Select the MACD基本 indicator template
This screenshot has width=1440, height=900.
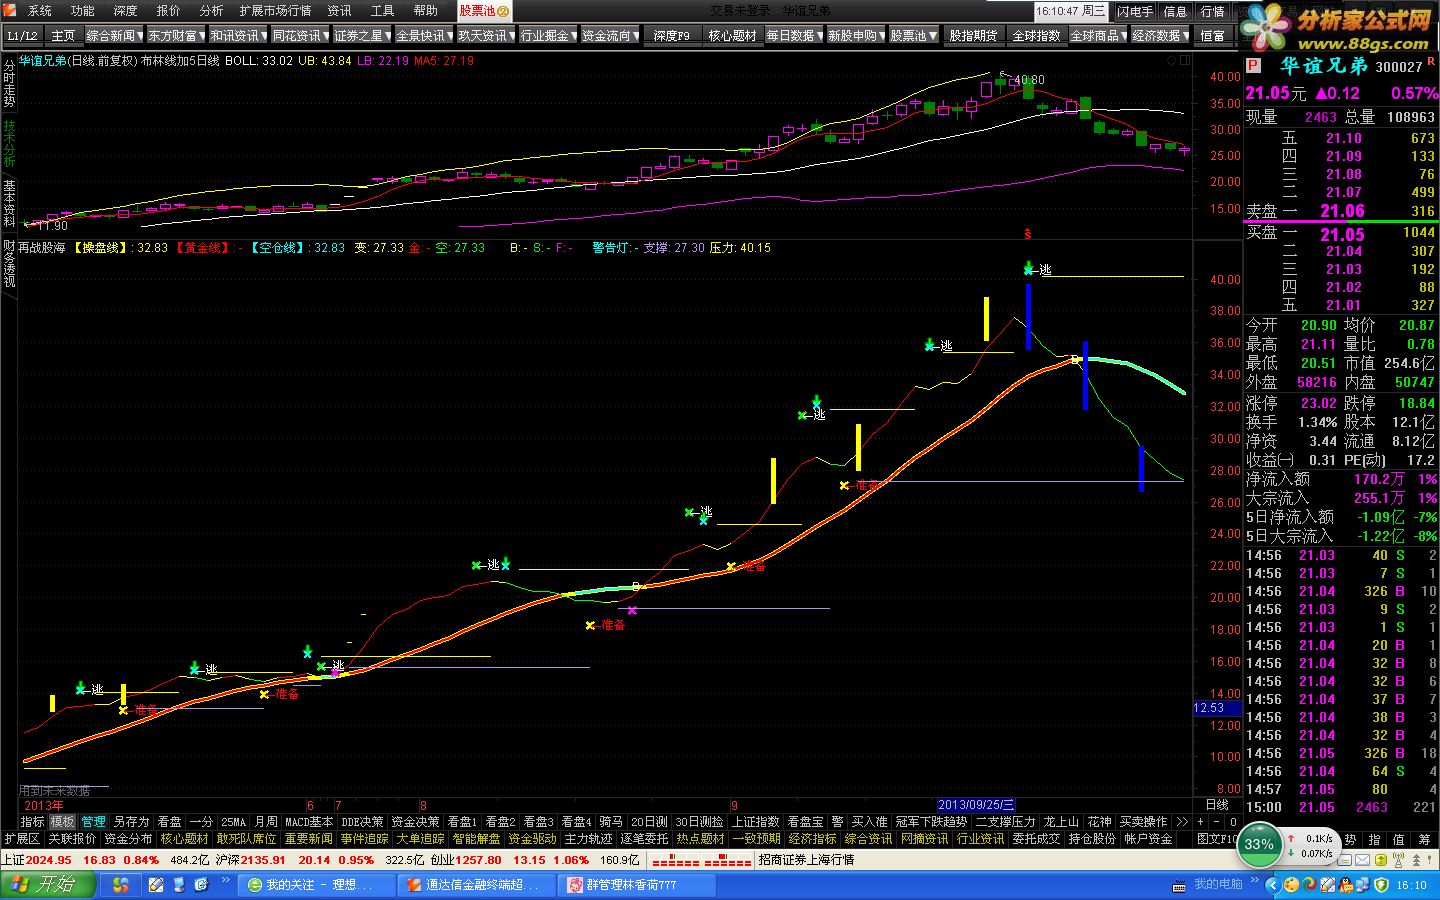pos(309,822)
